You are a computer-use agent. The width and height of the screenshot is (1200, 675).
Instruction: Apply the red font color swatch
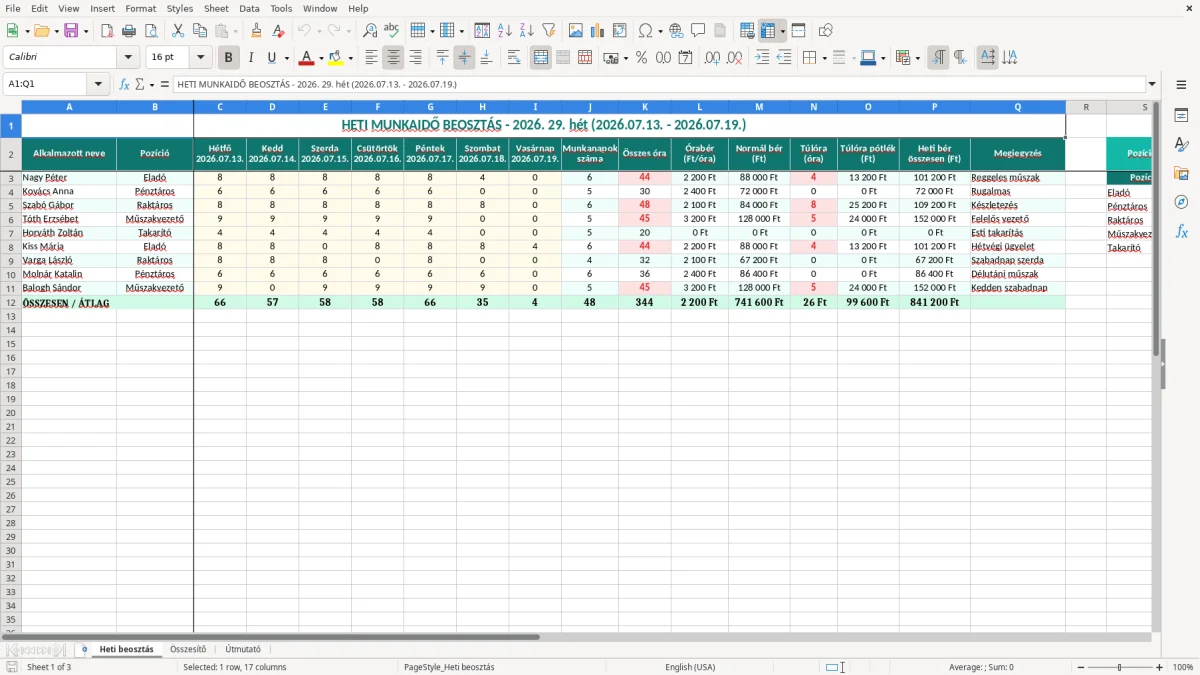coord(306,58)
